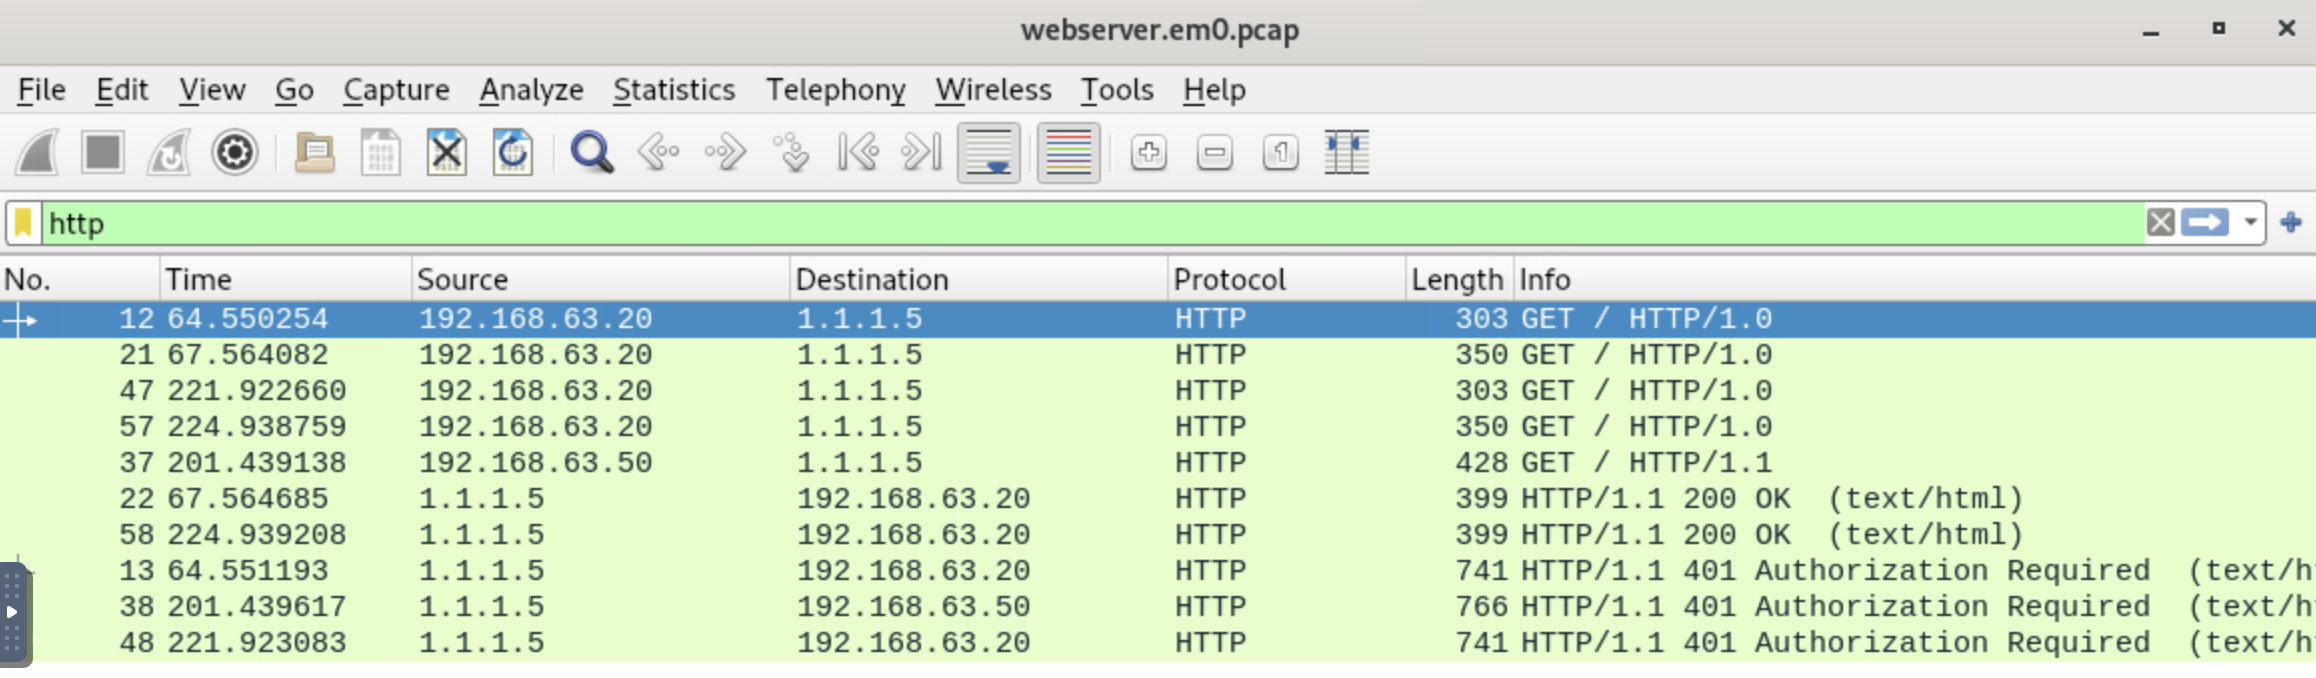Add a display filter button

[2291, 222]
